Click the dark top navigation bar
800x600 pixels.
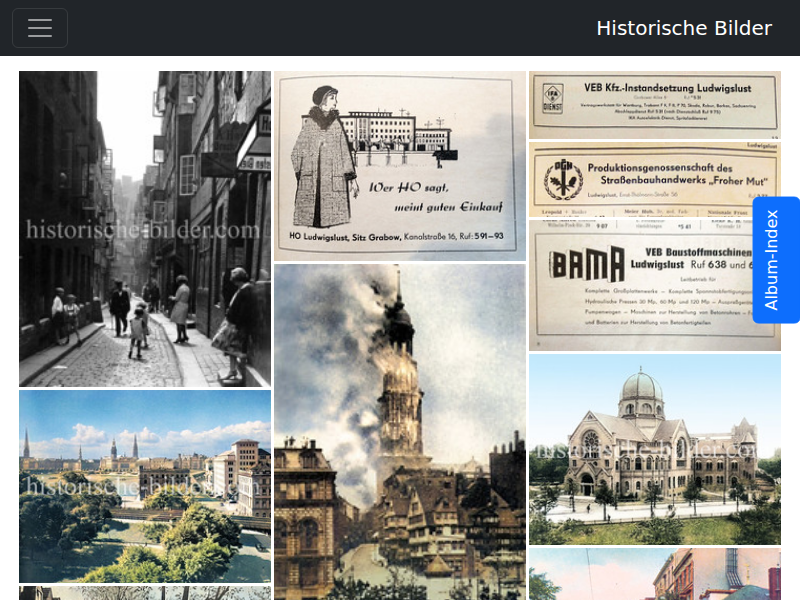[400, 28]
